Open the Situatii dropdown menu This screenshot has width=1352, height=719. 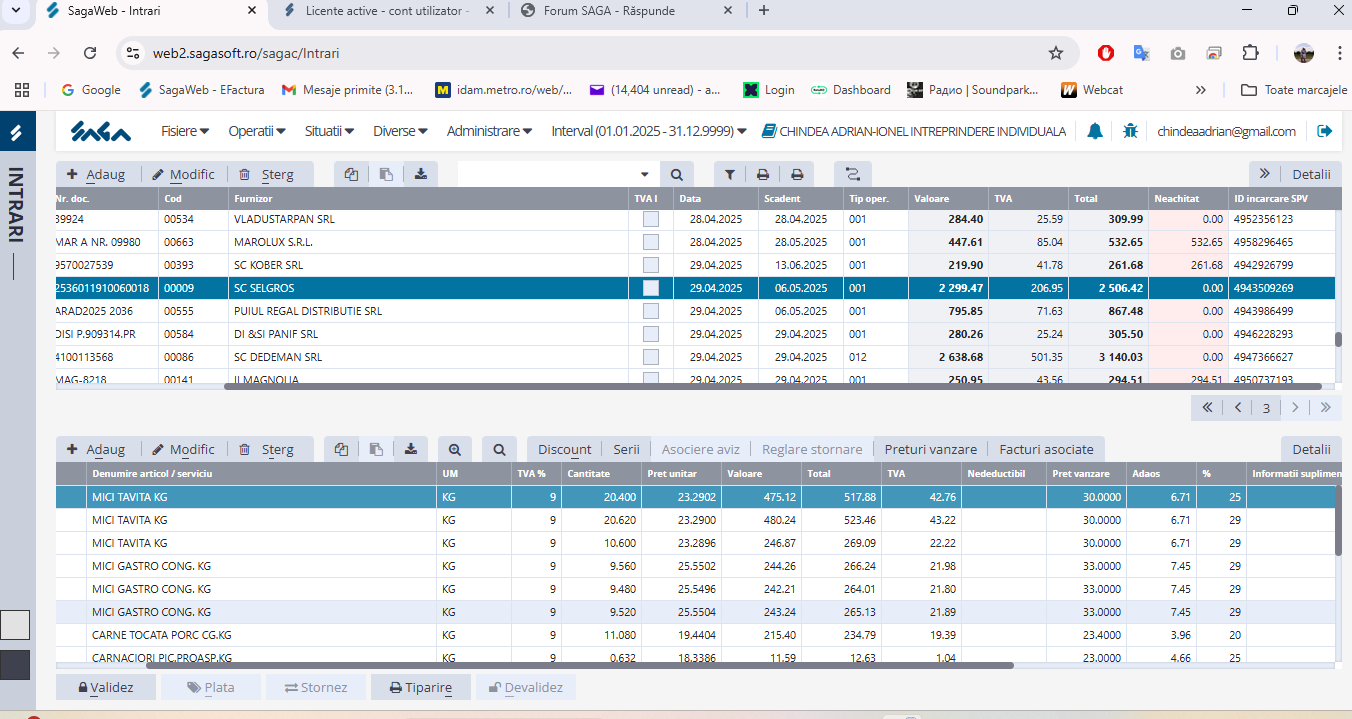point(330,131)
